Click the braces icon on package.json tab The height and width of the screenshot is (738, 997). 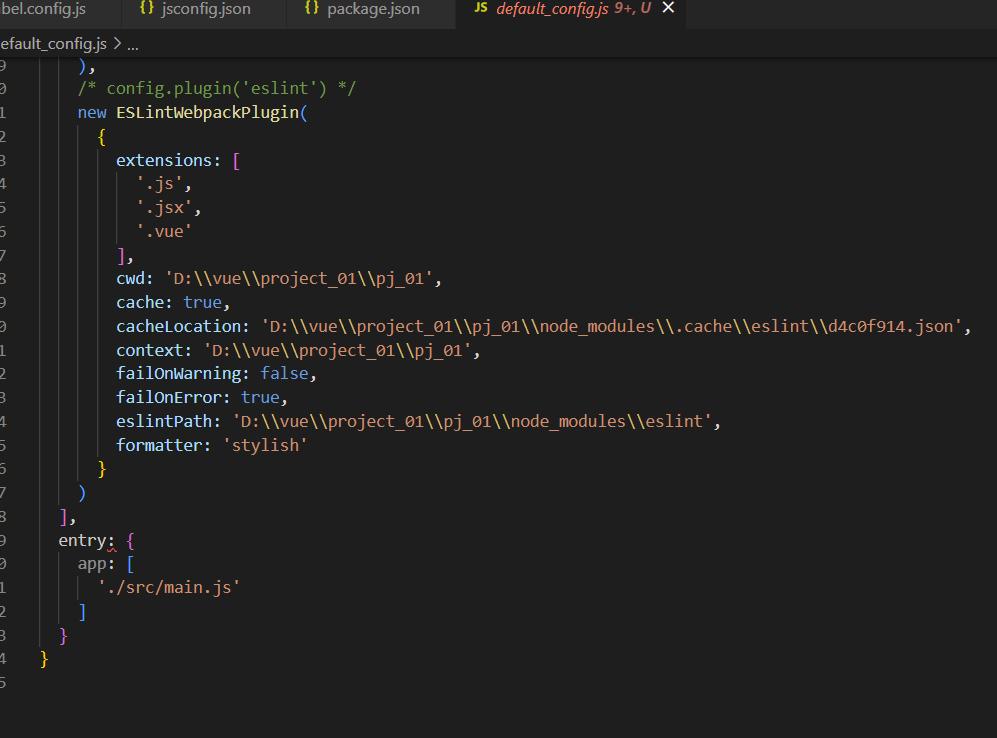(312, 9)
